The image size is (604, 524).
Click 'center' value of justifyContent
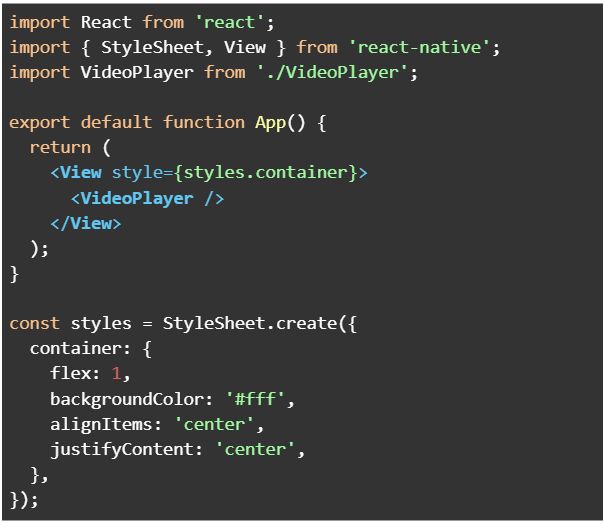pos(255,449)
